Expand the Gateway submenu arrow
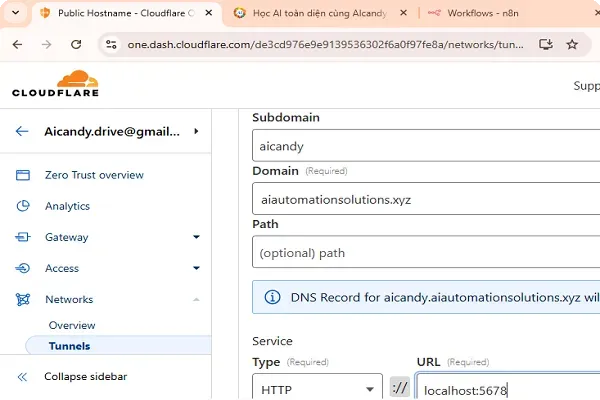Screen dimensions: 600x400 tap(196, 237)
